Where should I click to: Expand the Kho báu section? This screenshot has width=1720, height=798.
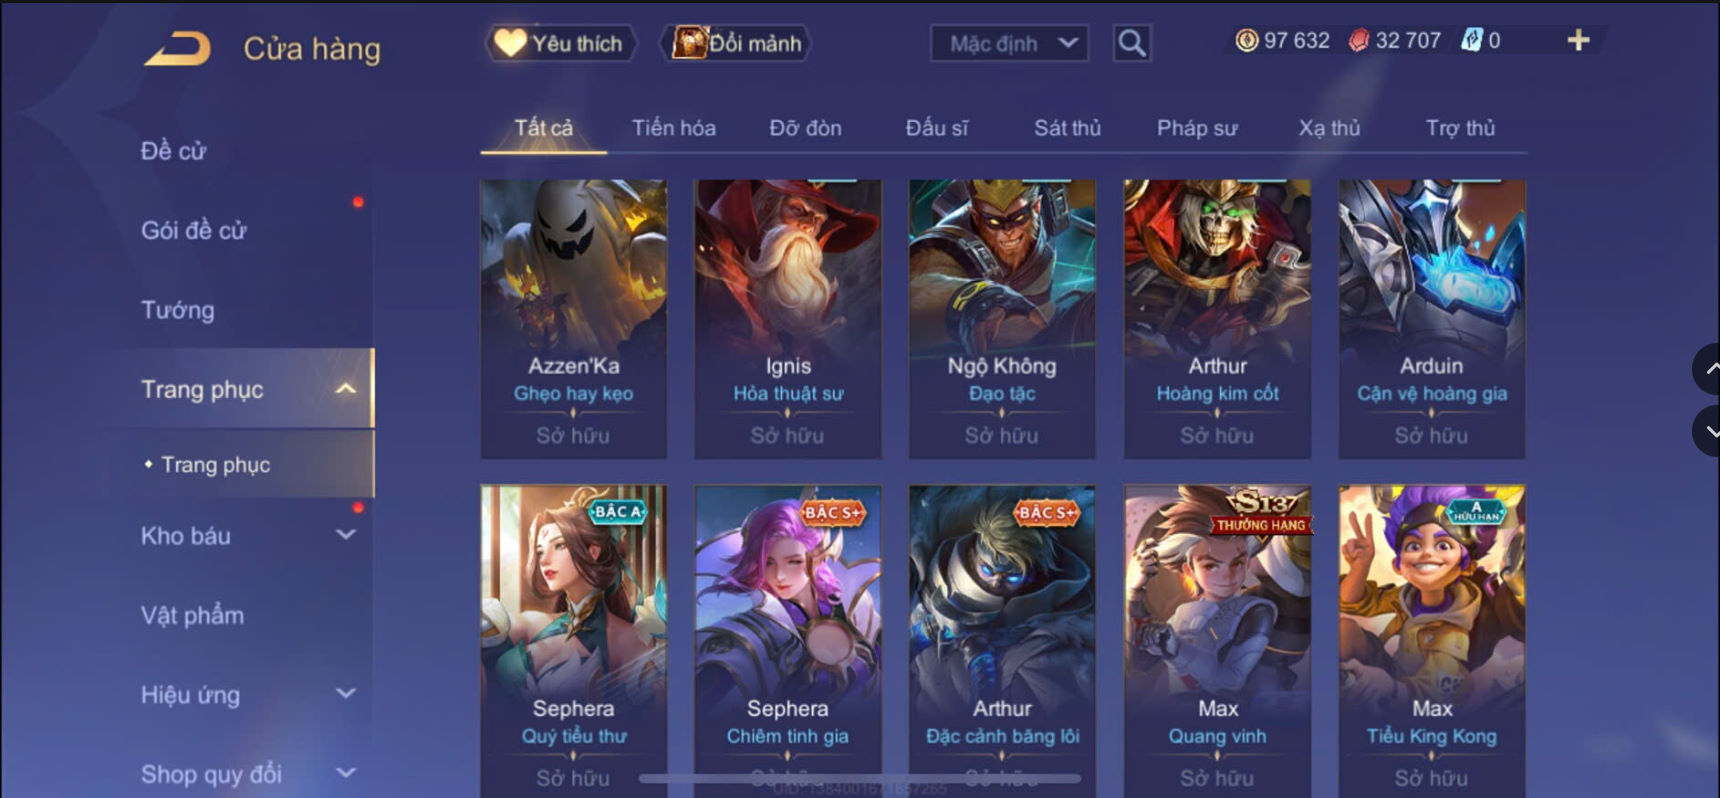click(345, 535)
